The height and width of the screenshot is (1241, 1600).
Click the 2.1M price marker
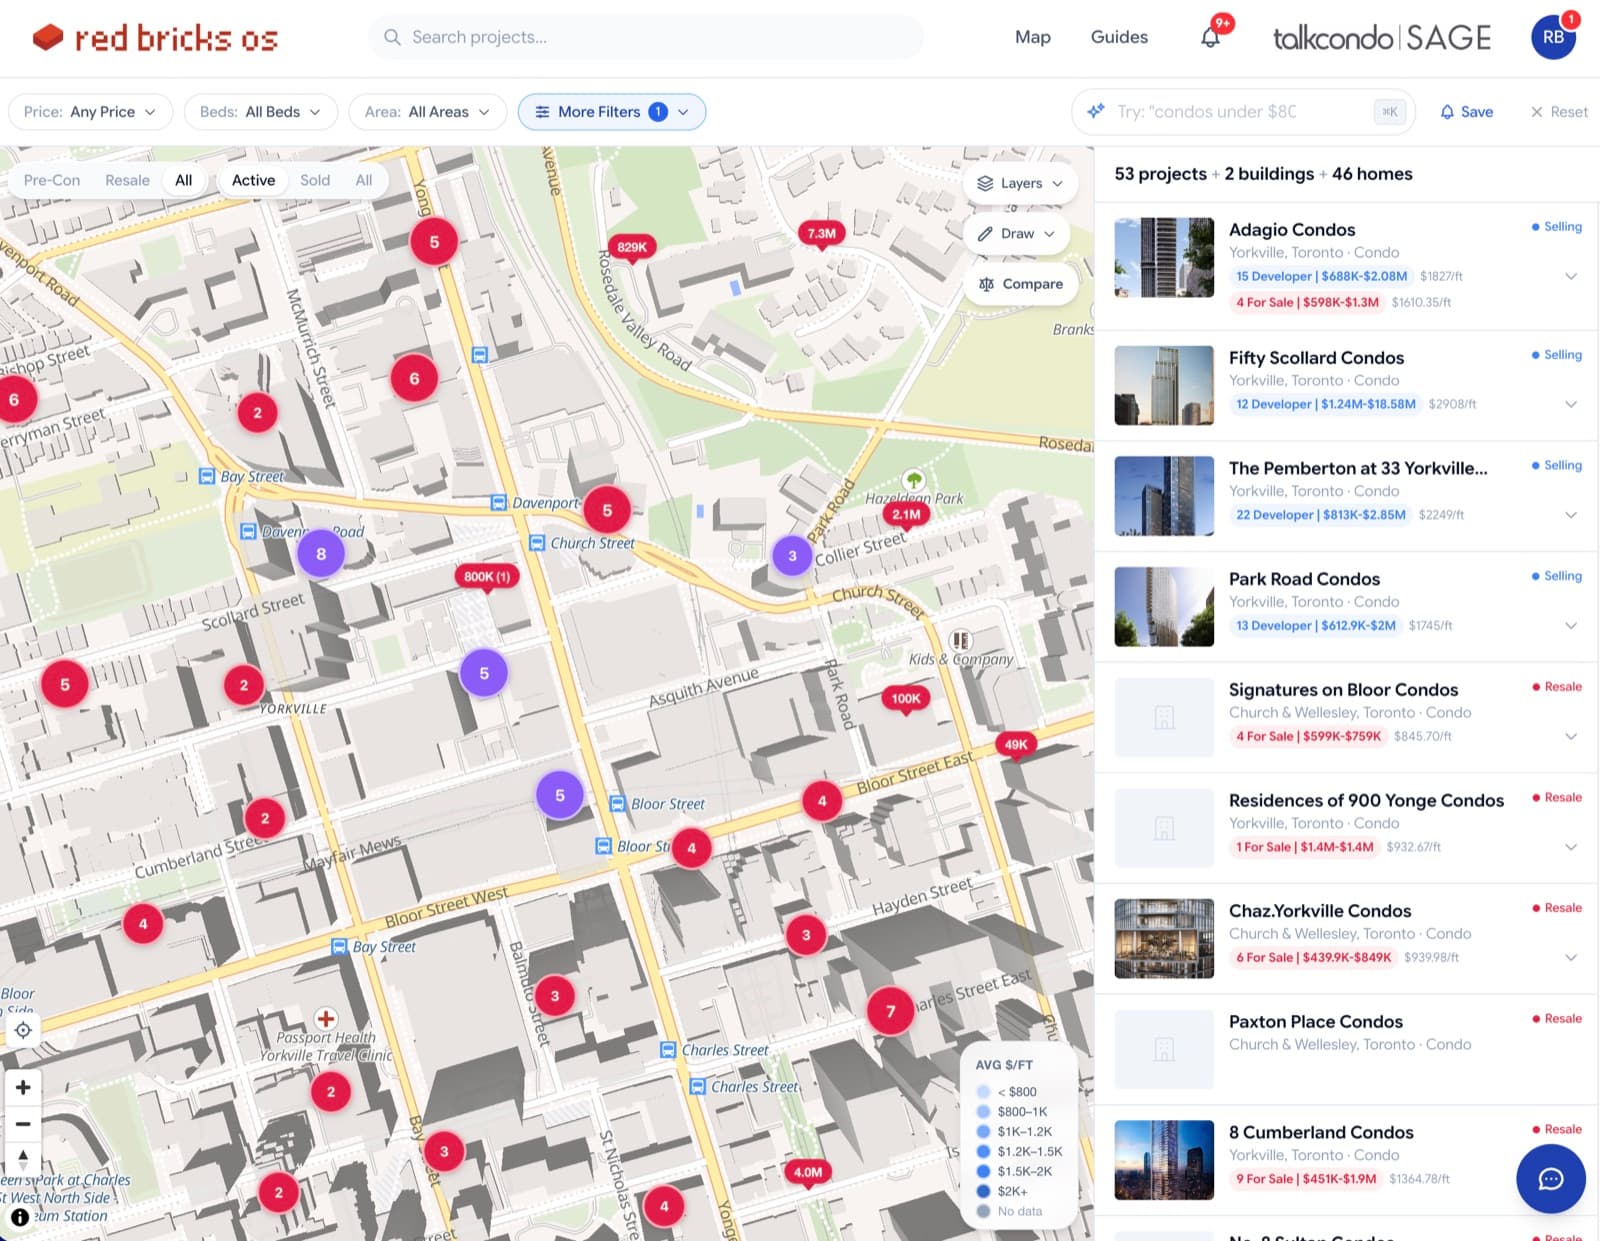906,514
